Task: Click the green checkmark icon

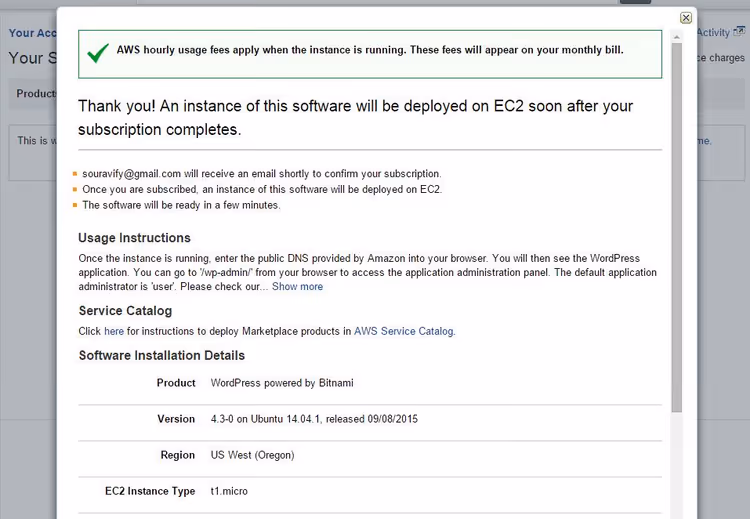Action: click(98, 53)
